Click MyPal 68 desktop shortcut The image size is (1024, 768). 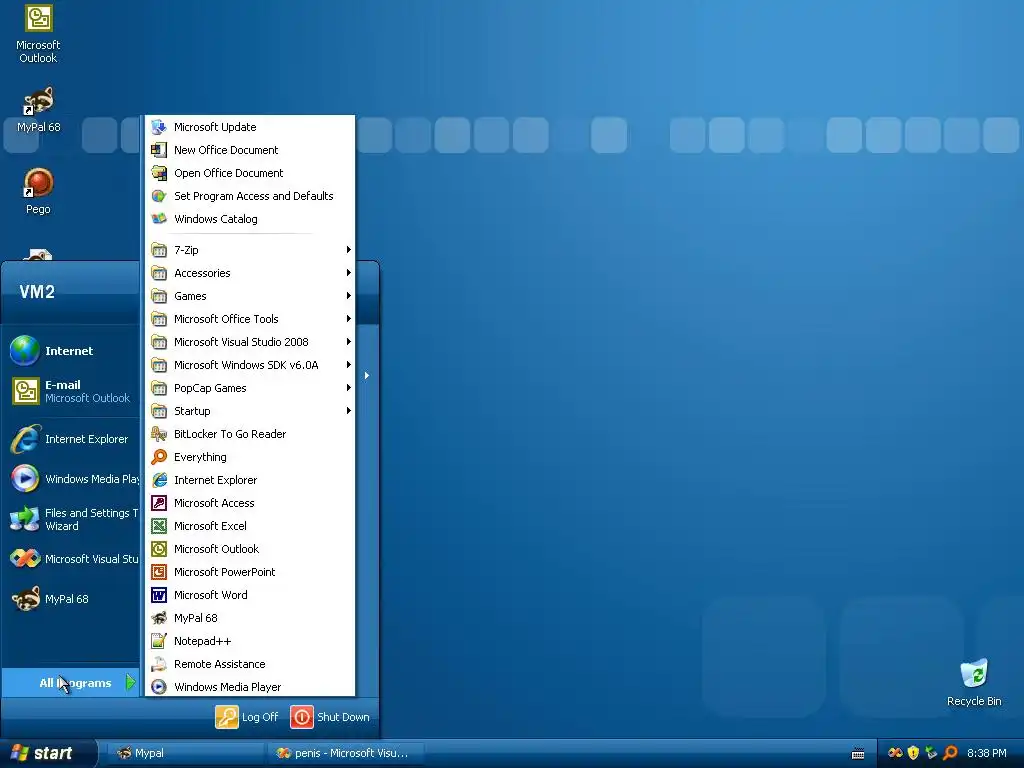click(38, 110)
